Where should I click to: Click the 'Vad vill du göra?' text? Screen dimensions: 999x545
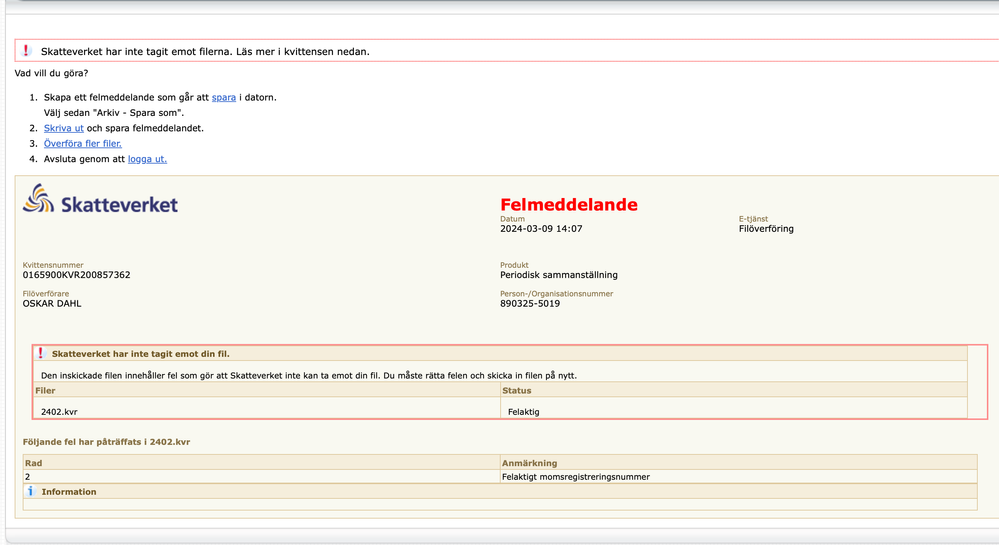tap(52, 73)
